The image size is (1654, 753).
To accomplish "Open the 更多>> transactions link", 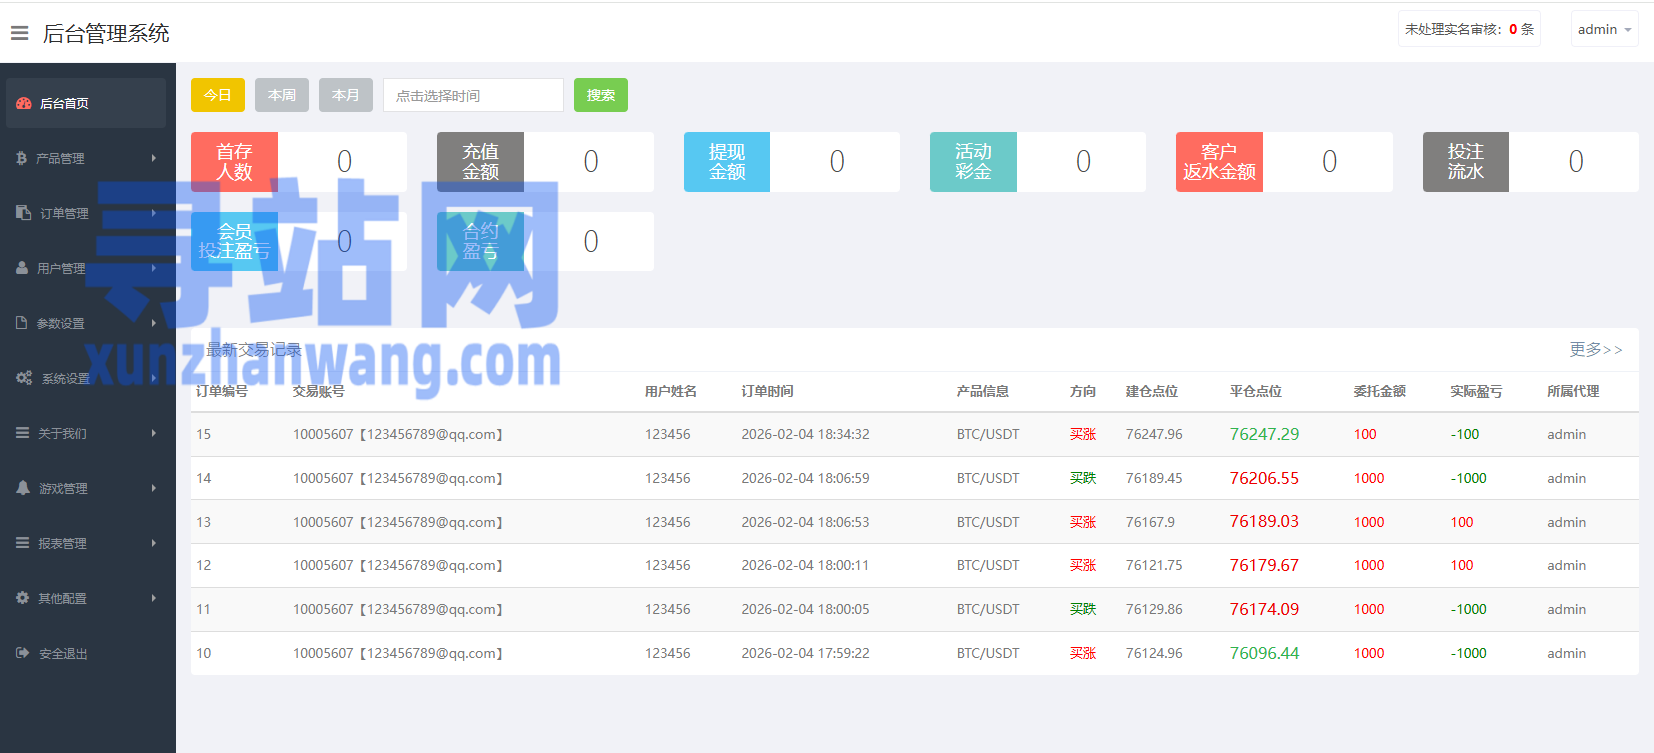I will (1595, 349).
